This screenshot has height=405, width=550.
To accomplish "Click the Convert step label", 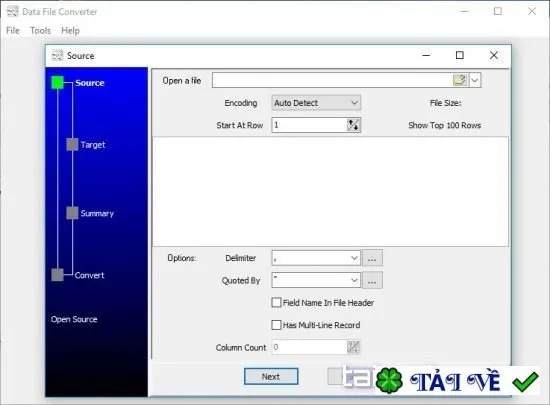I will click(89, 275).
